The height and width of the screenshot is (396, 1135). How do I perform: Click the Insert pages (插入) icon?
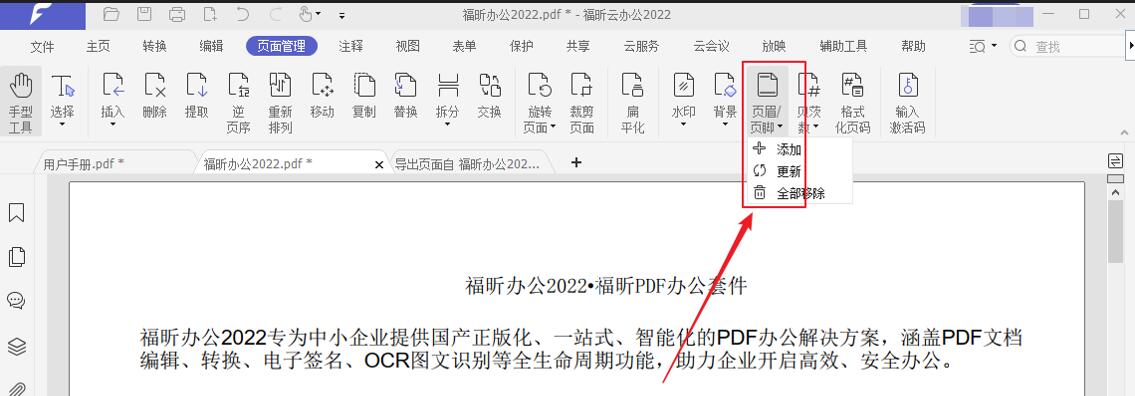113,86
